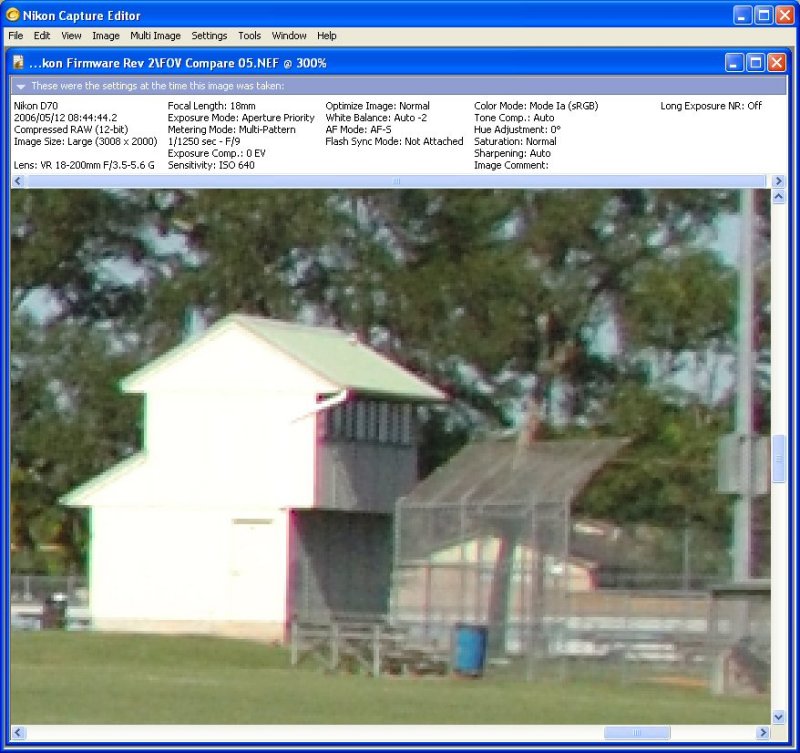Image resolution: width=800 pixels, height=753 pixels.
Task: Click 'Sensitivity: ISO 640' text
Action: (x=211, y=165)
